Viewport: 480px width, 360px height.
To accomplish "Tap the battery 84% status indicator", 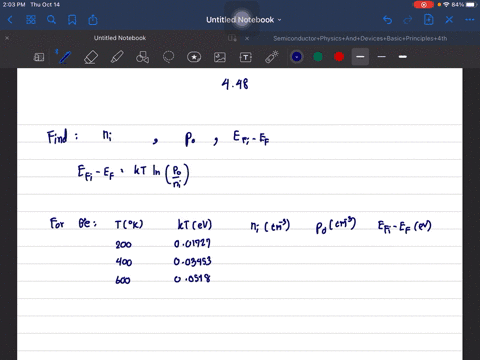I will pos(464,5).
